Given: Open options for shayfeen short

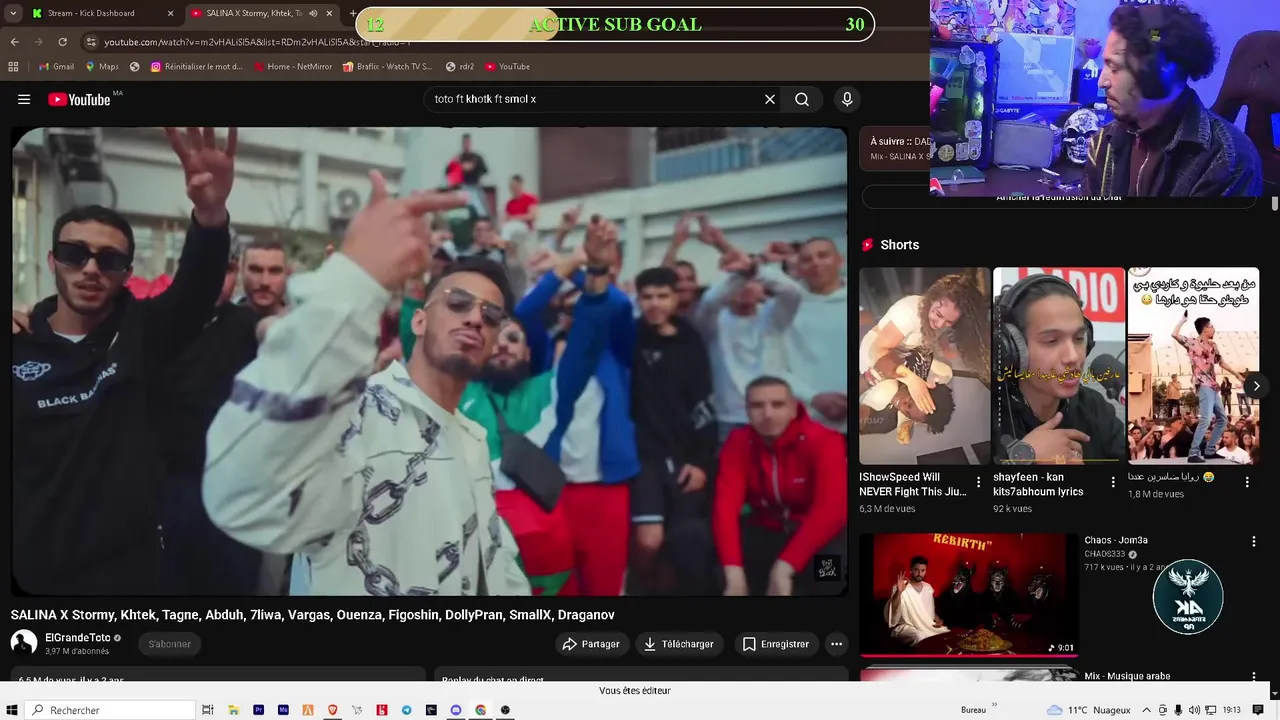Looking at the screenshot, I should 1113,482.
